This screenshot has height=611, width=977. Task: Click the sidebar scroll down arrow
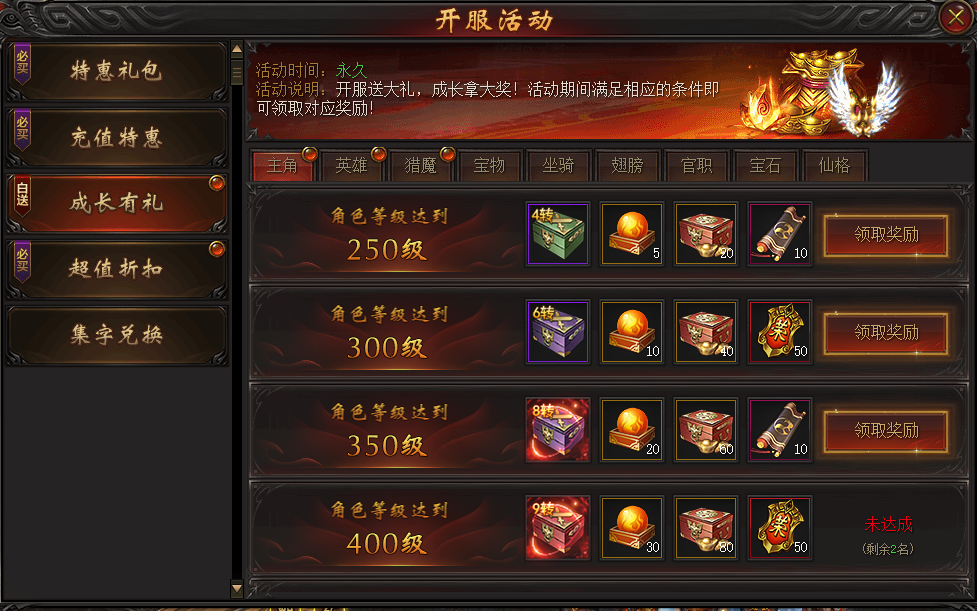tap(237, 587)
